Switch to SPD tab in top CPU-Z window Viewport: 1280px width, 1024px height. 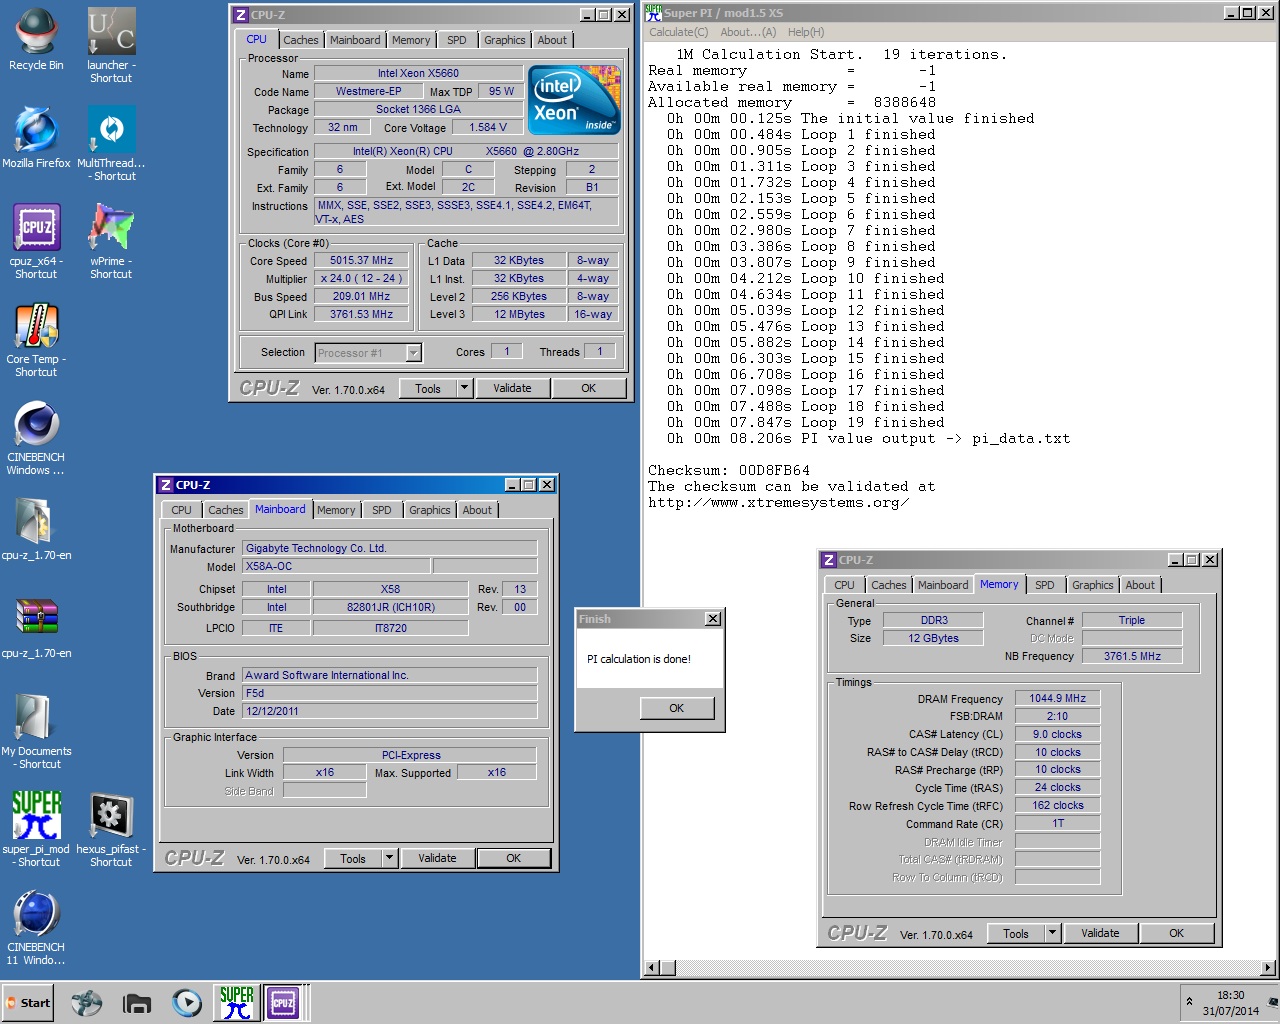click(x=457, y=40)
